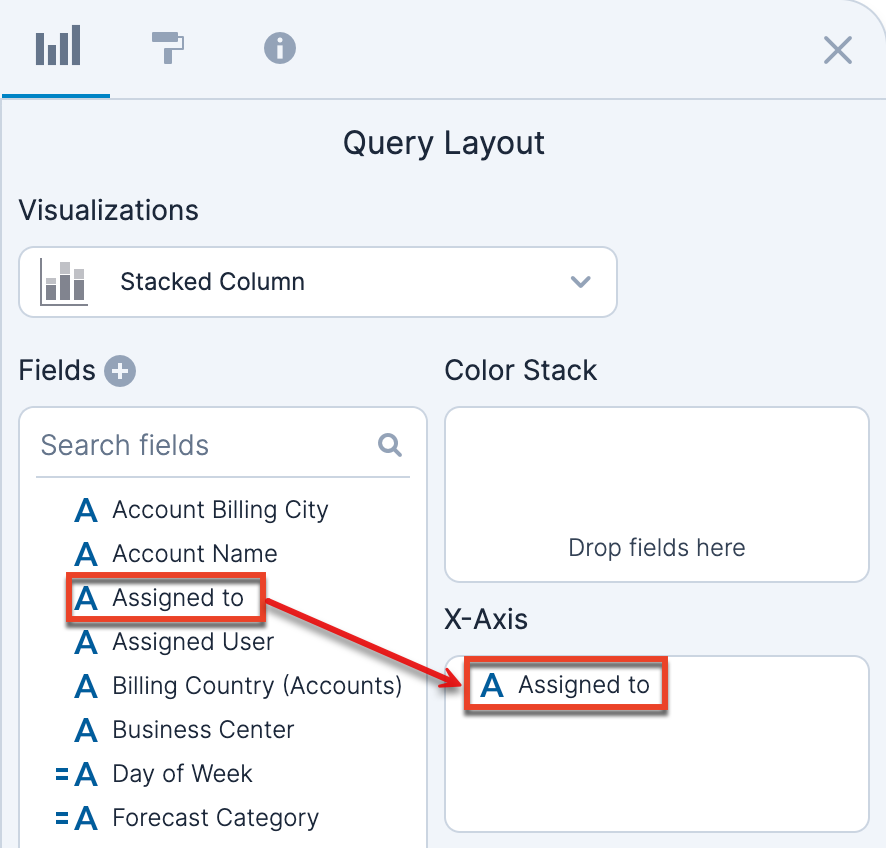
Task: Select the calculated Day of Week field
Action: coord(182,774)
